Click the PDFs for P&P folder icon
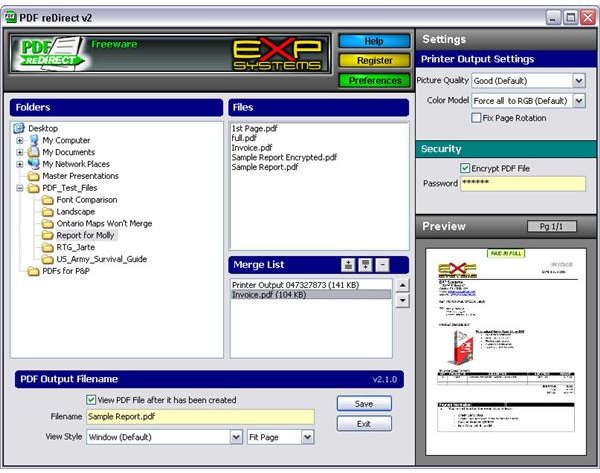The image size is (600, 473). pos(34,271)
